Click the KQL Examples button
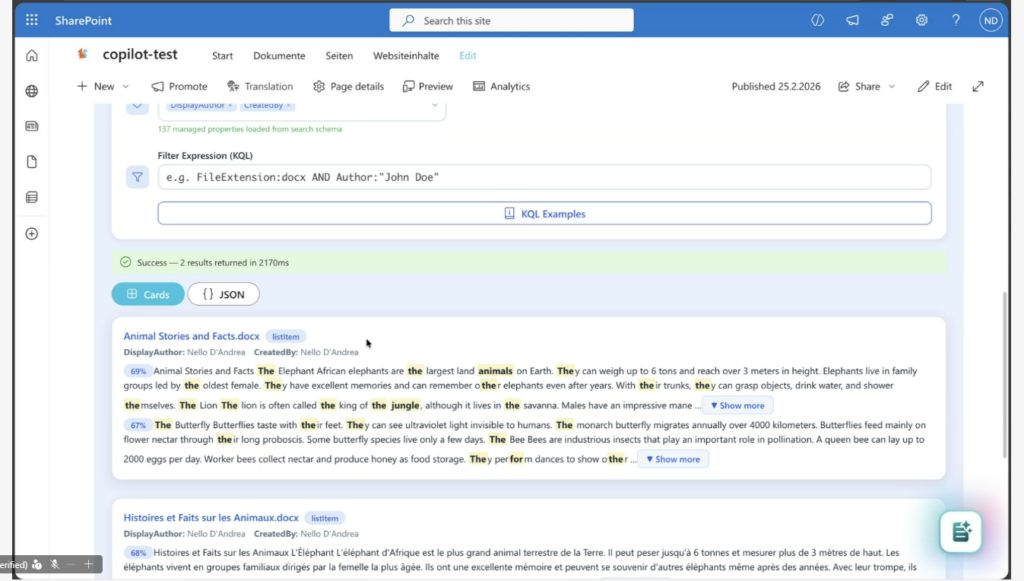Image resolution: width=1024 pixels, height=581 pixels. 544,213
